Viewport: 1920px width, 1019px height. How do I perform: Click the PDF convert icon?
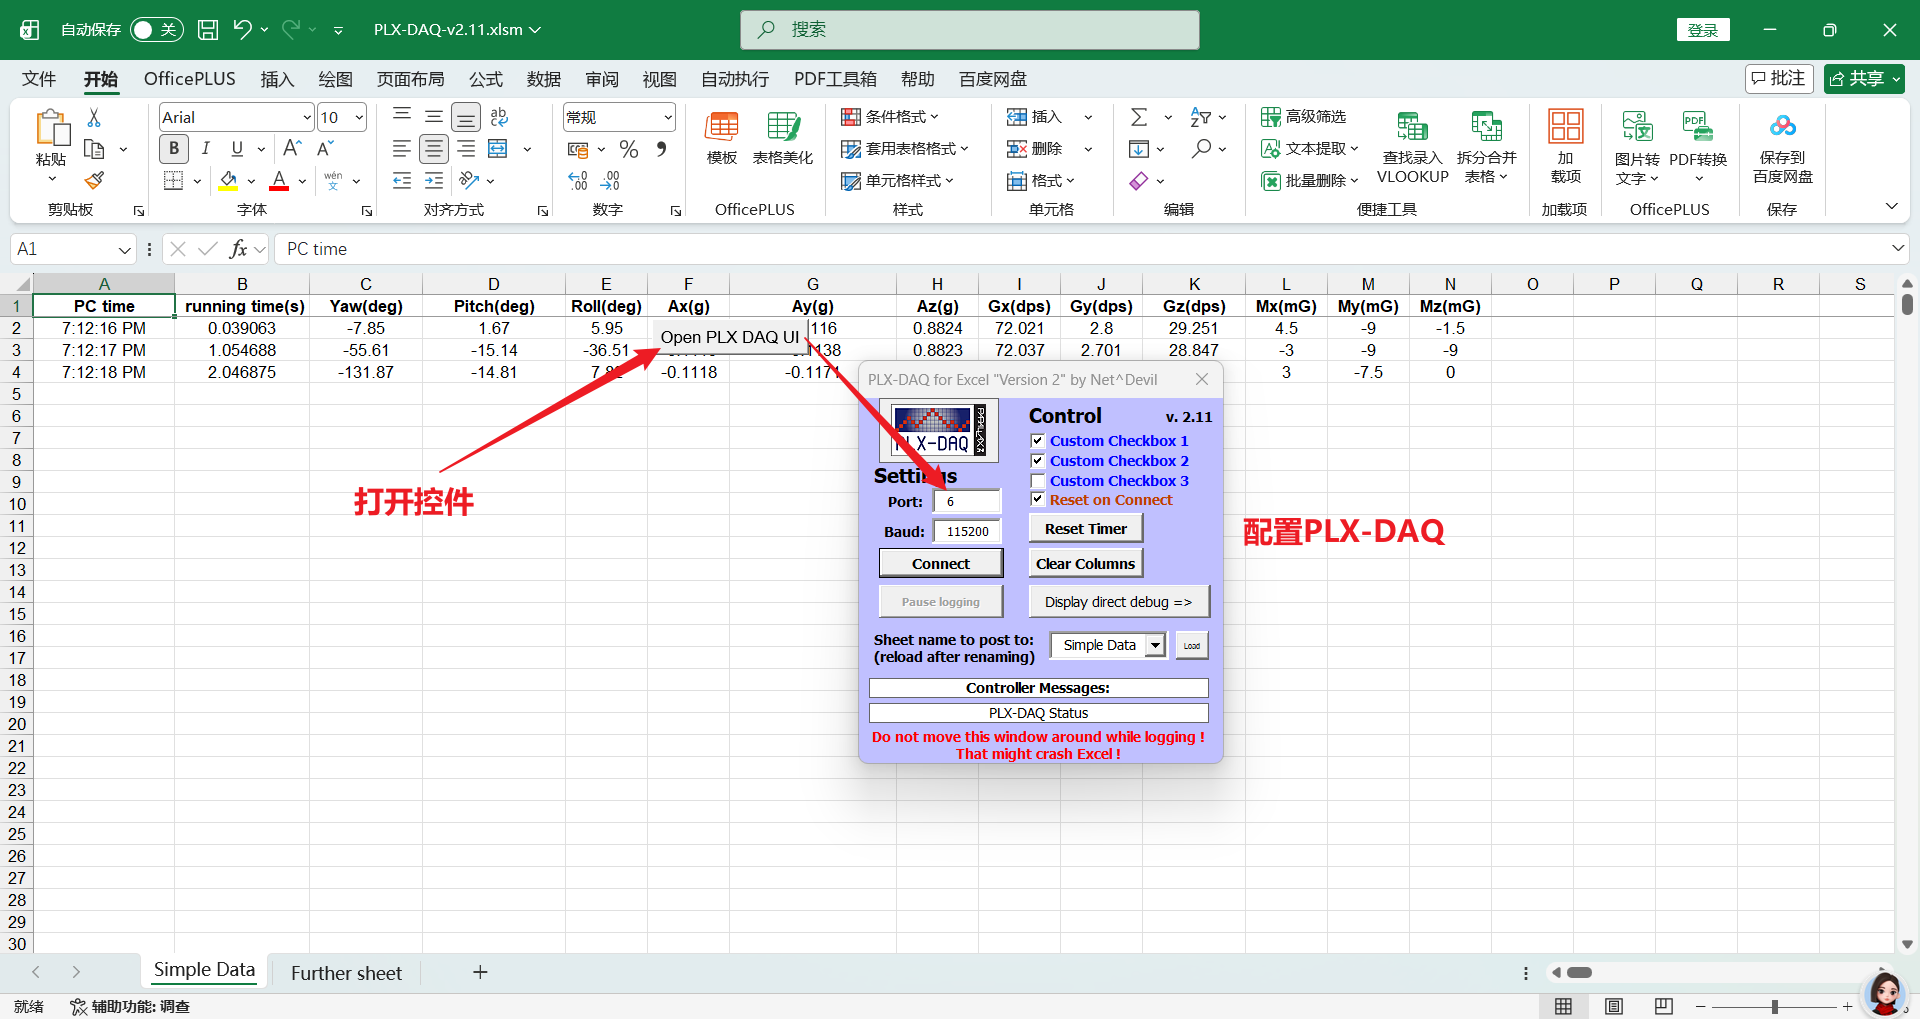point(1698,147)
